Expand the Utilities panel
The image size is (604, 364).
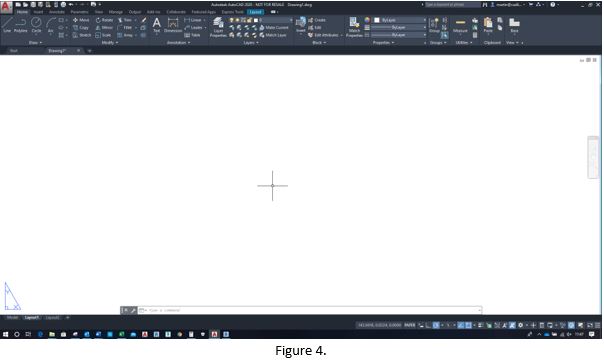(464, 43)
